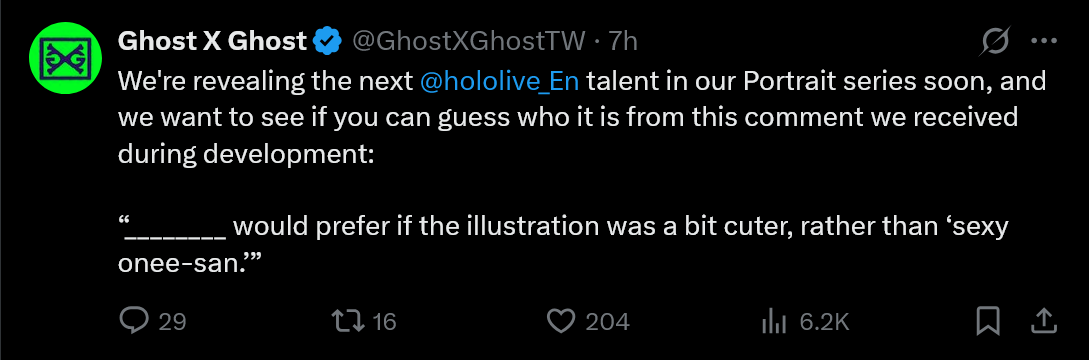Screen dimensions: 1089x360
Task: Open the Ghost X Ghost green profile avatar
Action: point(66,58)
